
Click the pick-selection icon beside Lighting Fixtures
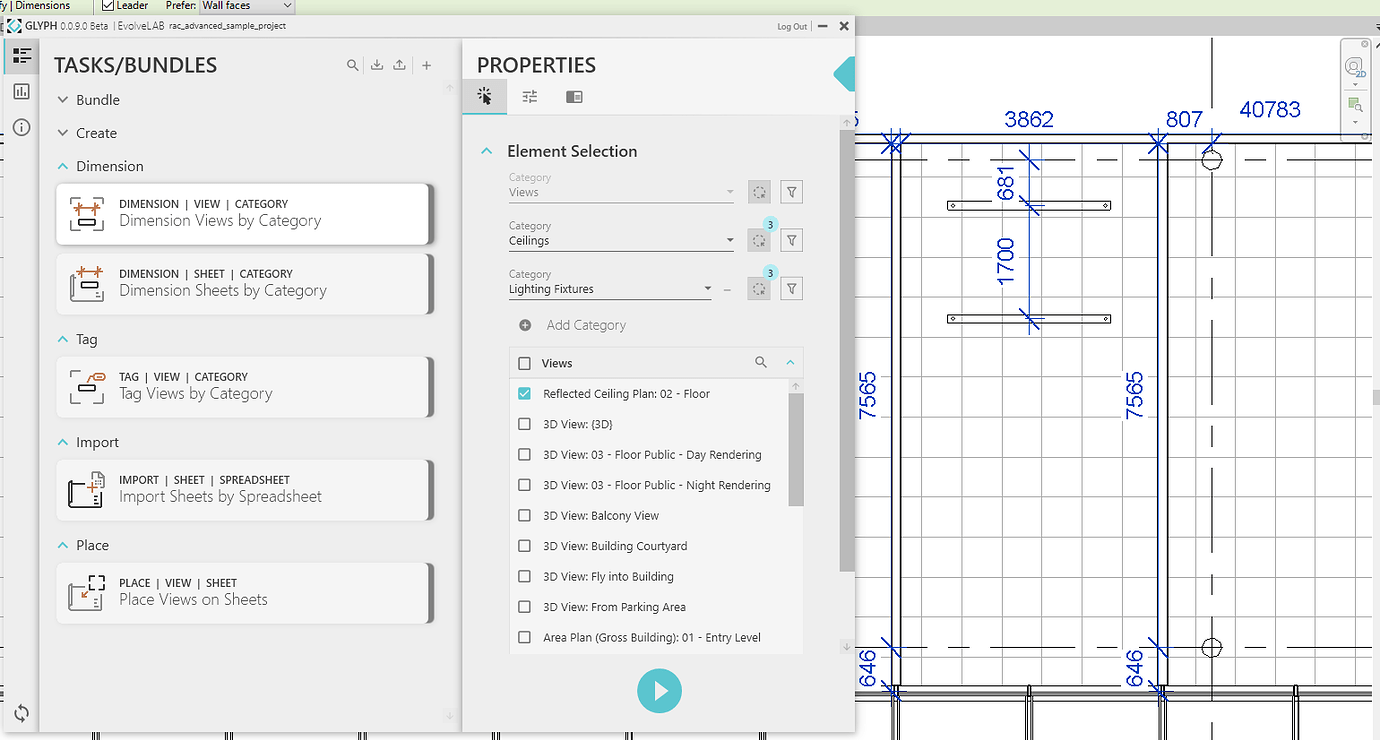coord(759,288)
